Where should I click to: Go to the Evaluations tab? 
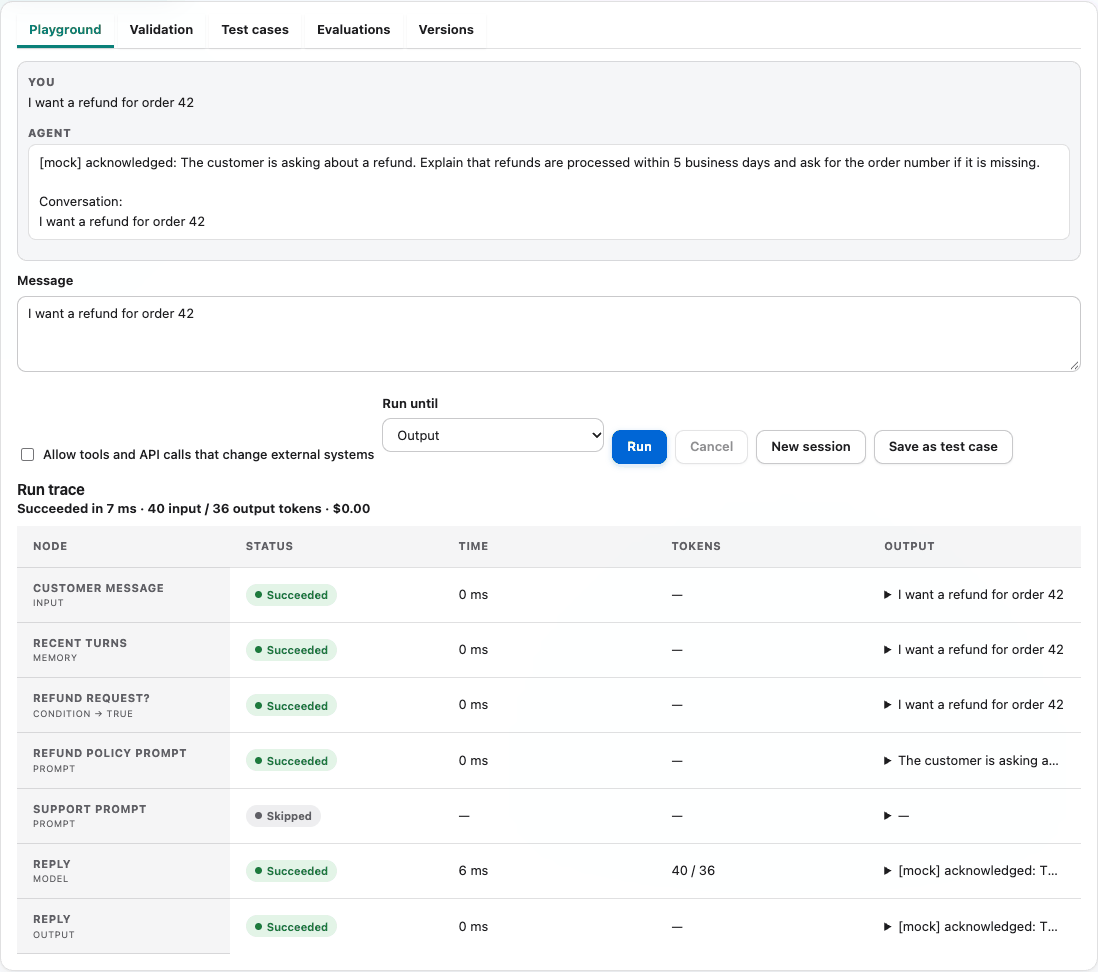coord(354,29)
